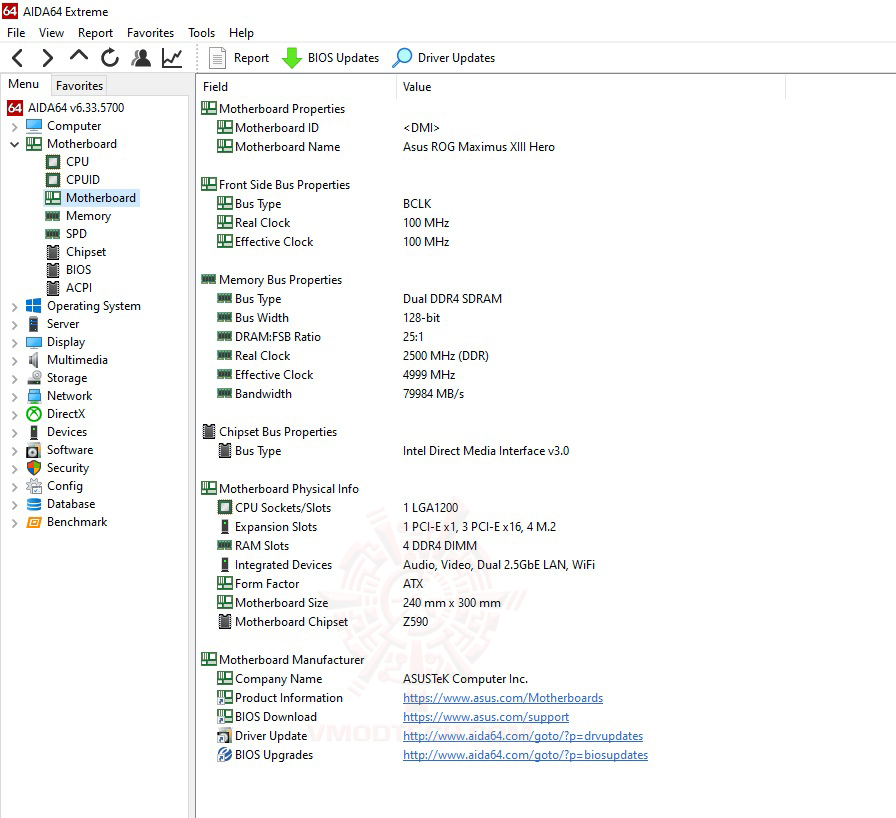Expand the DirectX tree node
The width and height of the screenshot is (896, 818).
click(15, 414)
